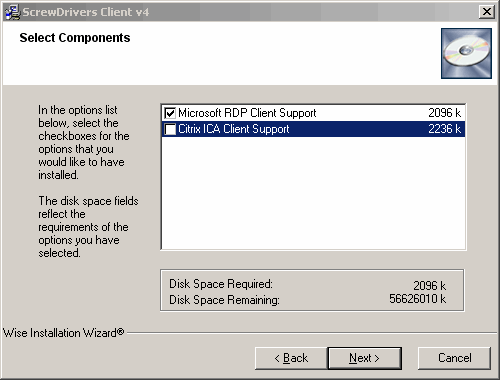Click the Disk Space Remaining label

[224, 300]
